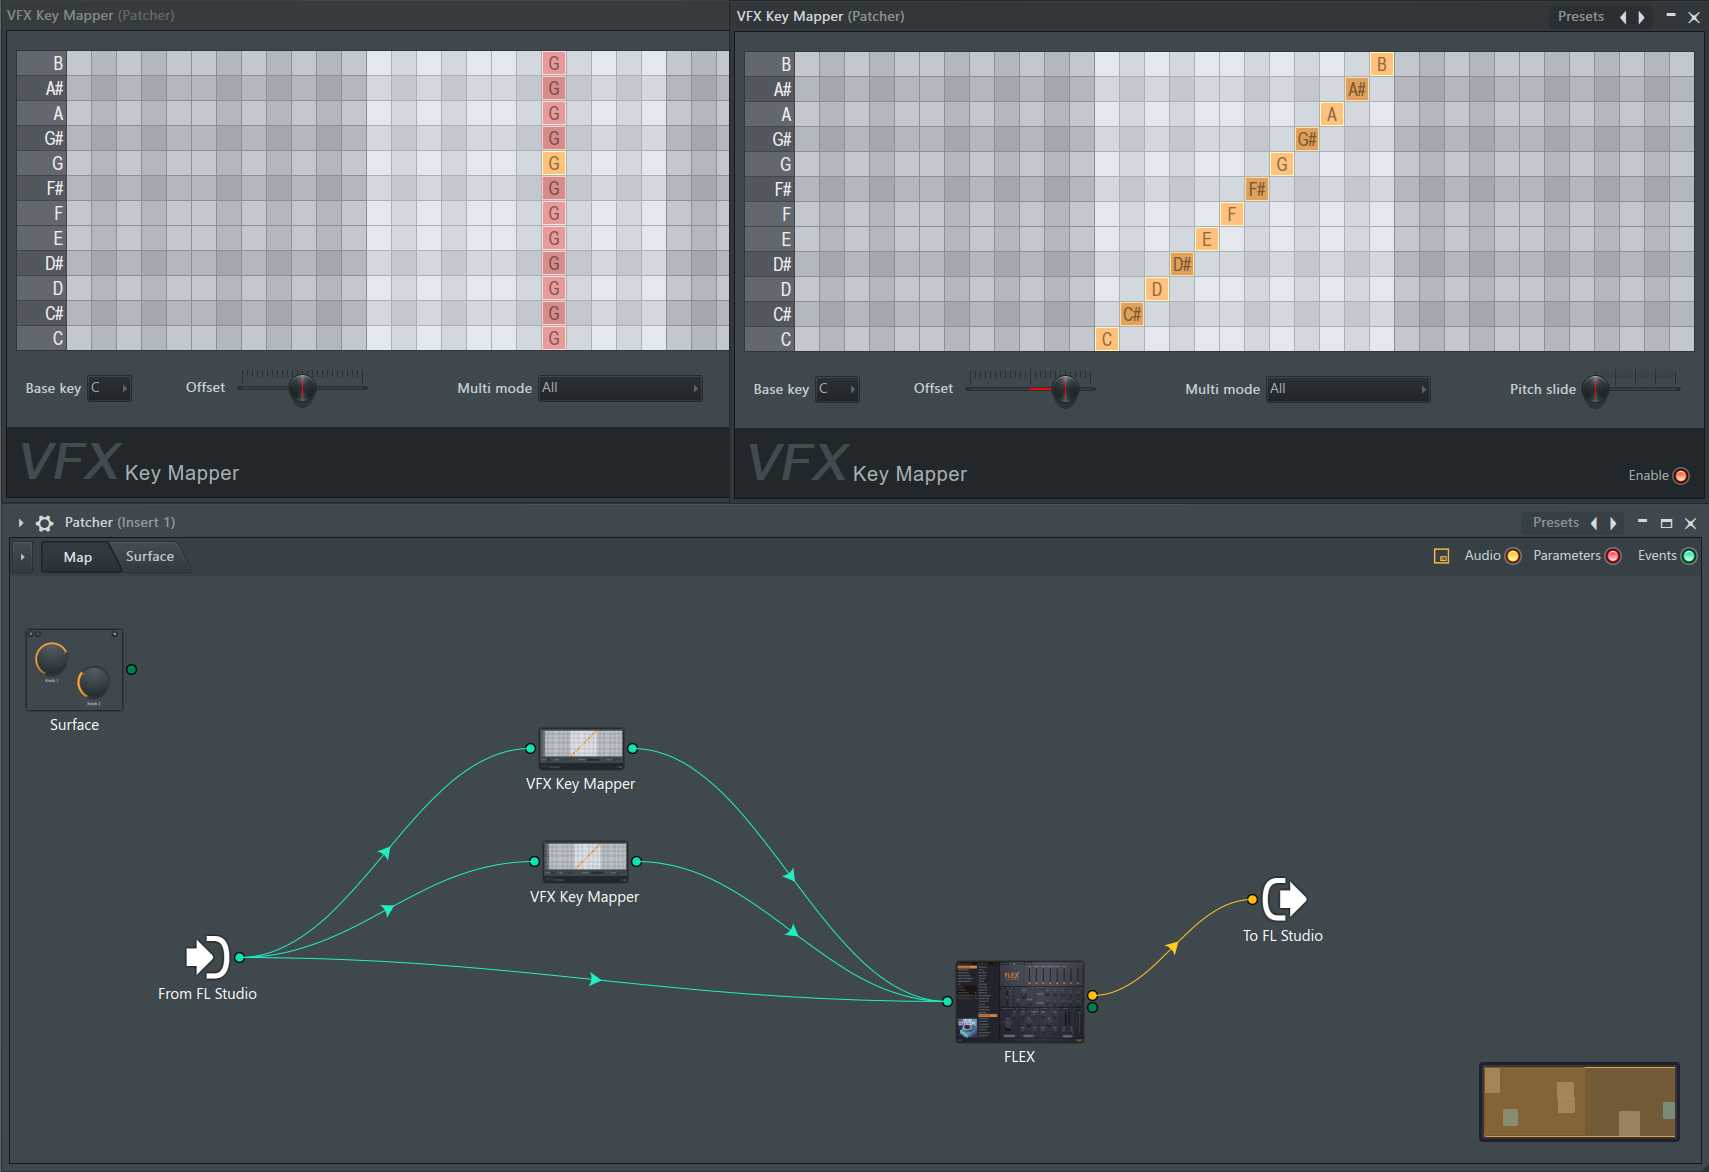Click To FL Studio yellow input port
Screen dimensions: 1709x1172
1252,899
